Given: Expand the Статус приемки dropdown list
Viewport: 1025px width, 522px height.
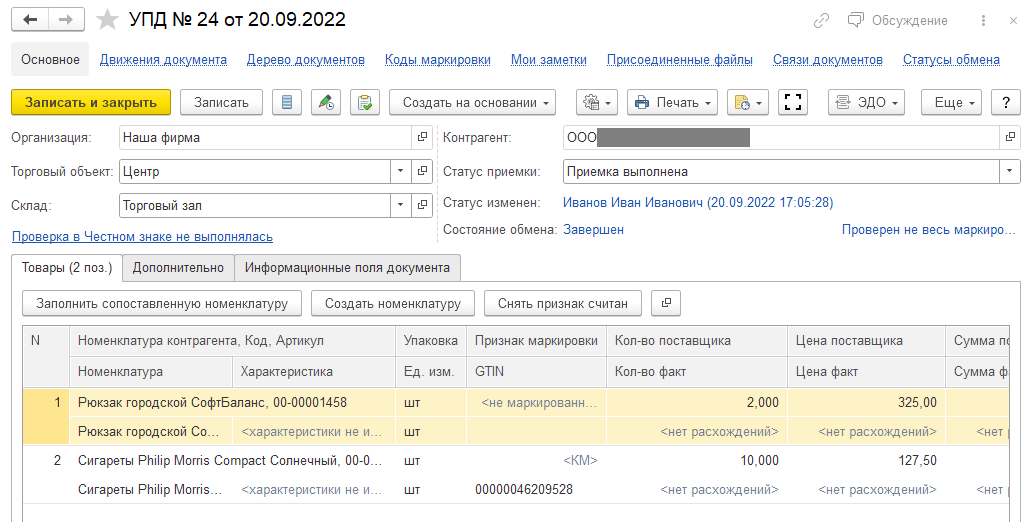Looking at the screenshot, I should [x=1009, y=172].
